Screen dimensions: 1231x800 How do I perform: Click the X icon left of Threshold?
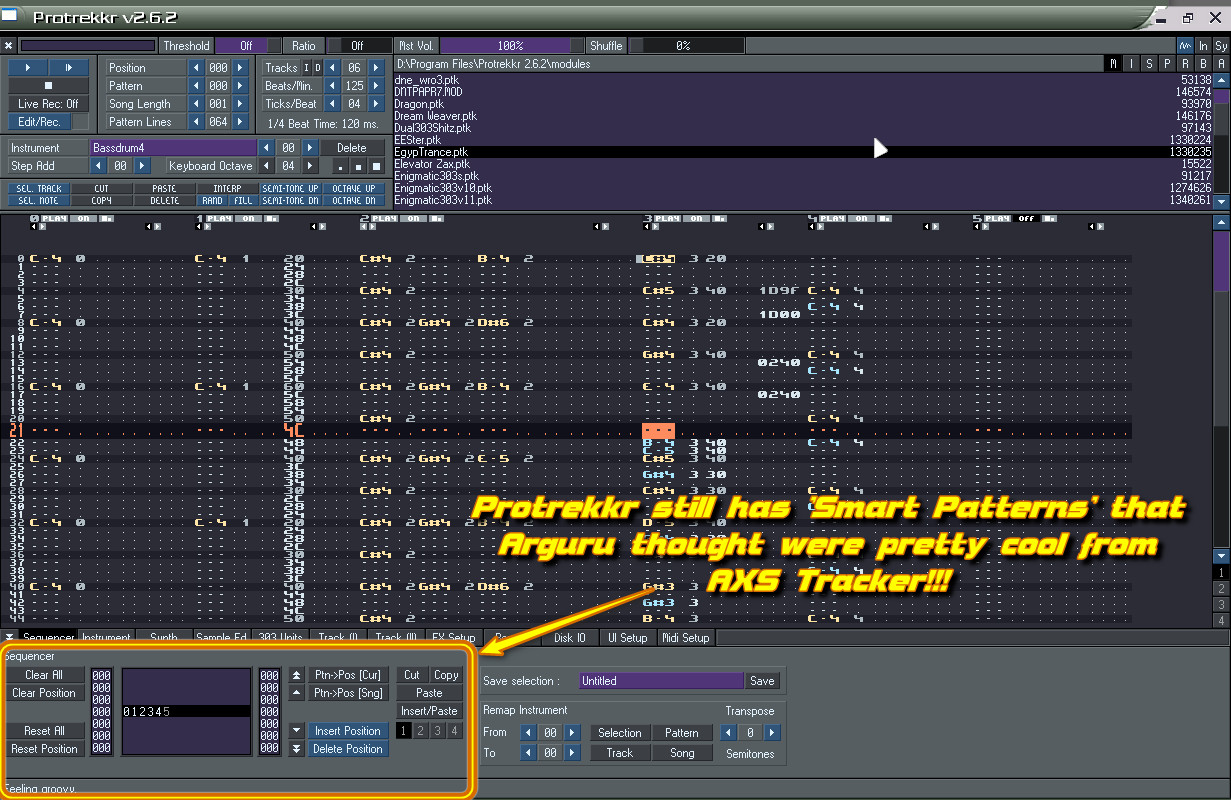[8, 46]
